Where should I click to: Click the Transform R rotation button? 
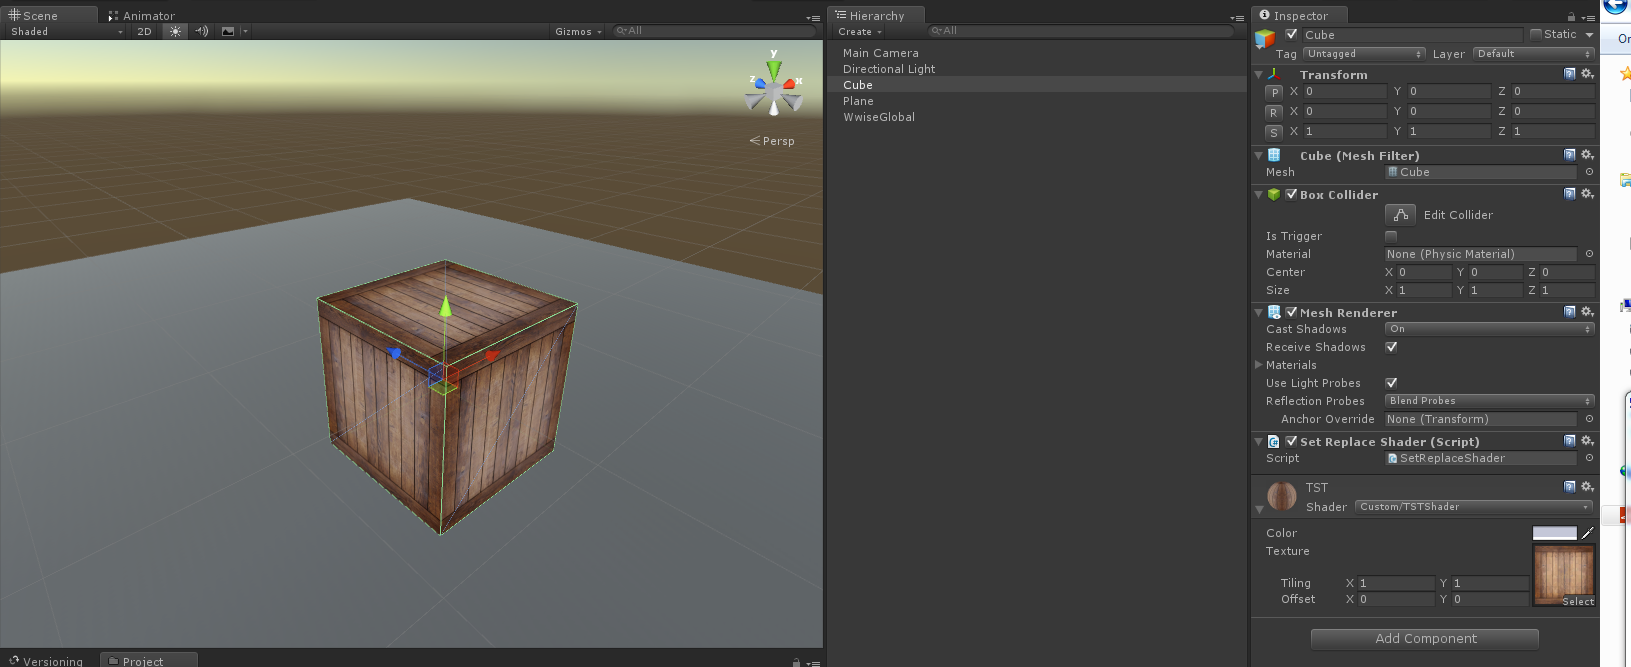pos(1274,112)
